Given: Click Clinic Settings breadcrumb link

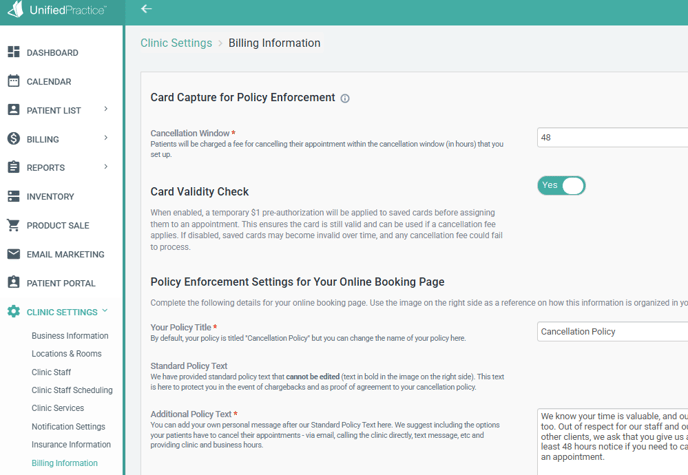Looking at the screenshot, I should pos(176,43).
